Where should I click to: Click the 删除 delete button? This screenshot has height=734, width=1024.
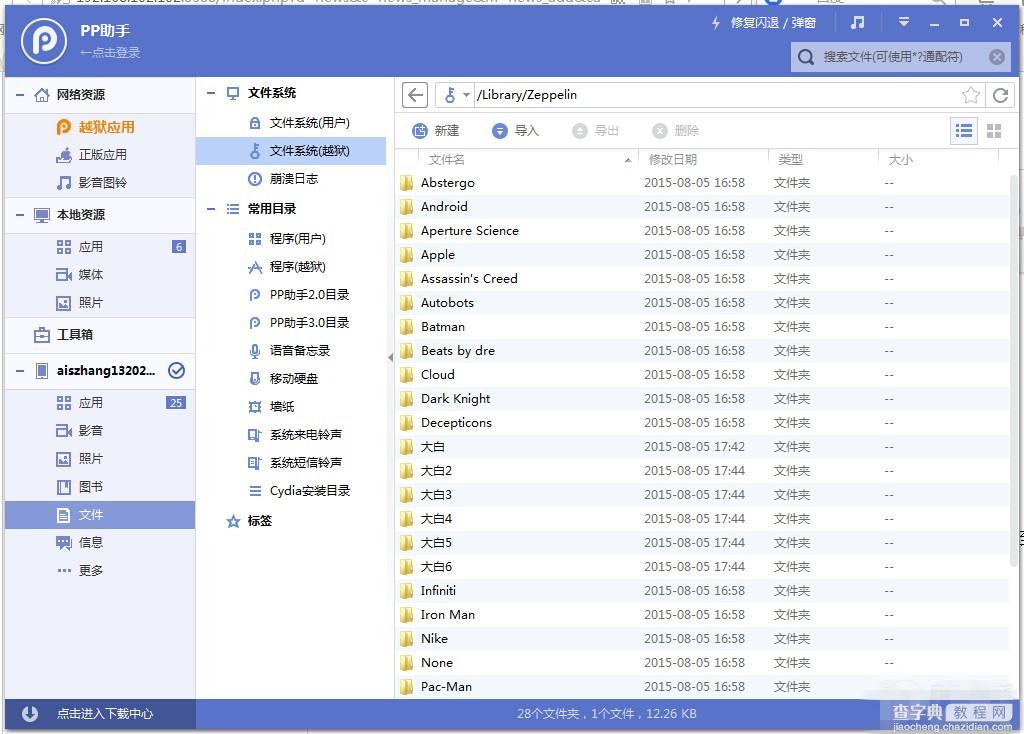pyautogui.click(x=675, y=131)
